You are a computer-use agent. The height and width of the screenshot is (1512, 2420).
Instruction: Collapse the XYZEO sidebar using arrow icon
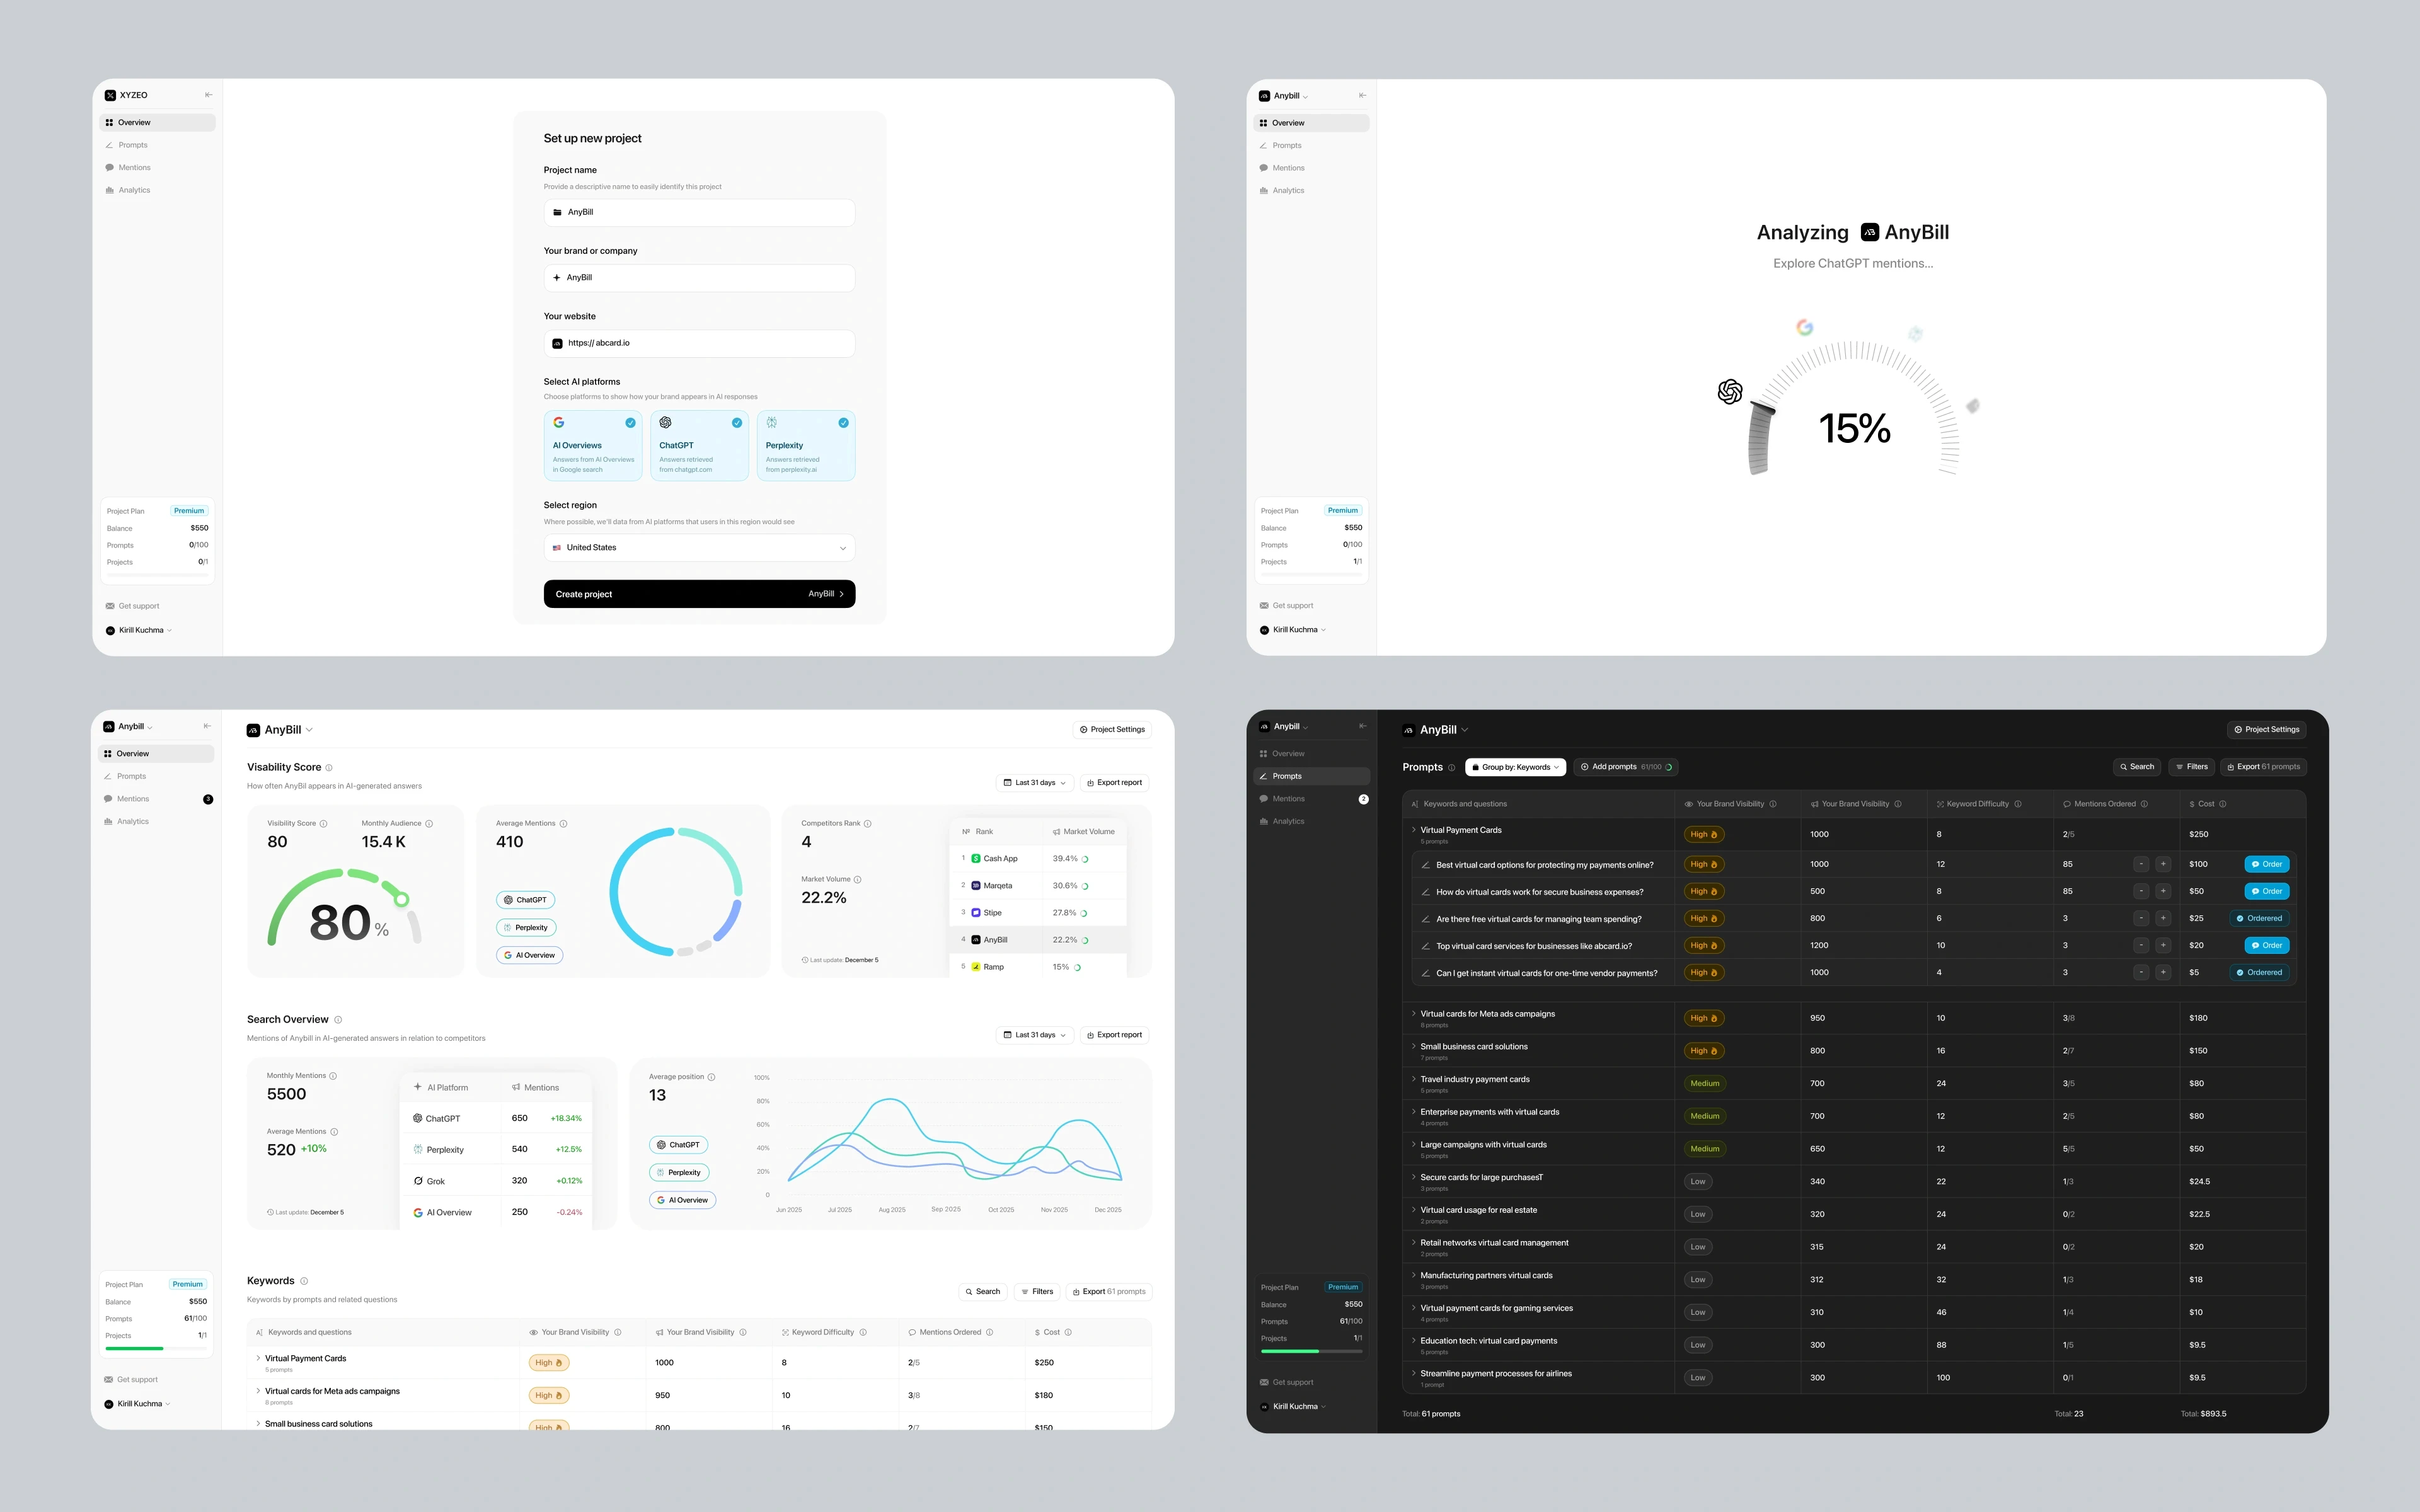208,95
